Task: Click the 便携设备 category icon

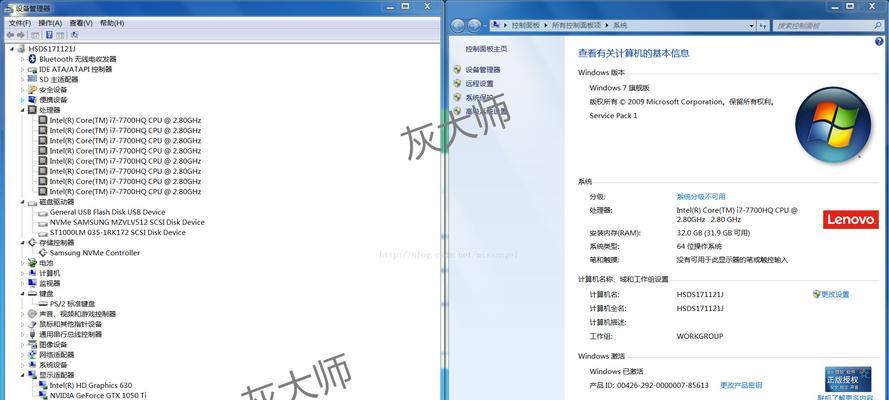Action: [x=32, y=100]
